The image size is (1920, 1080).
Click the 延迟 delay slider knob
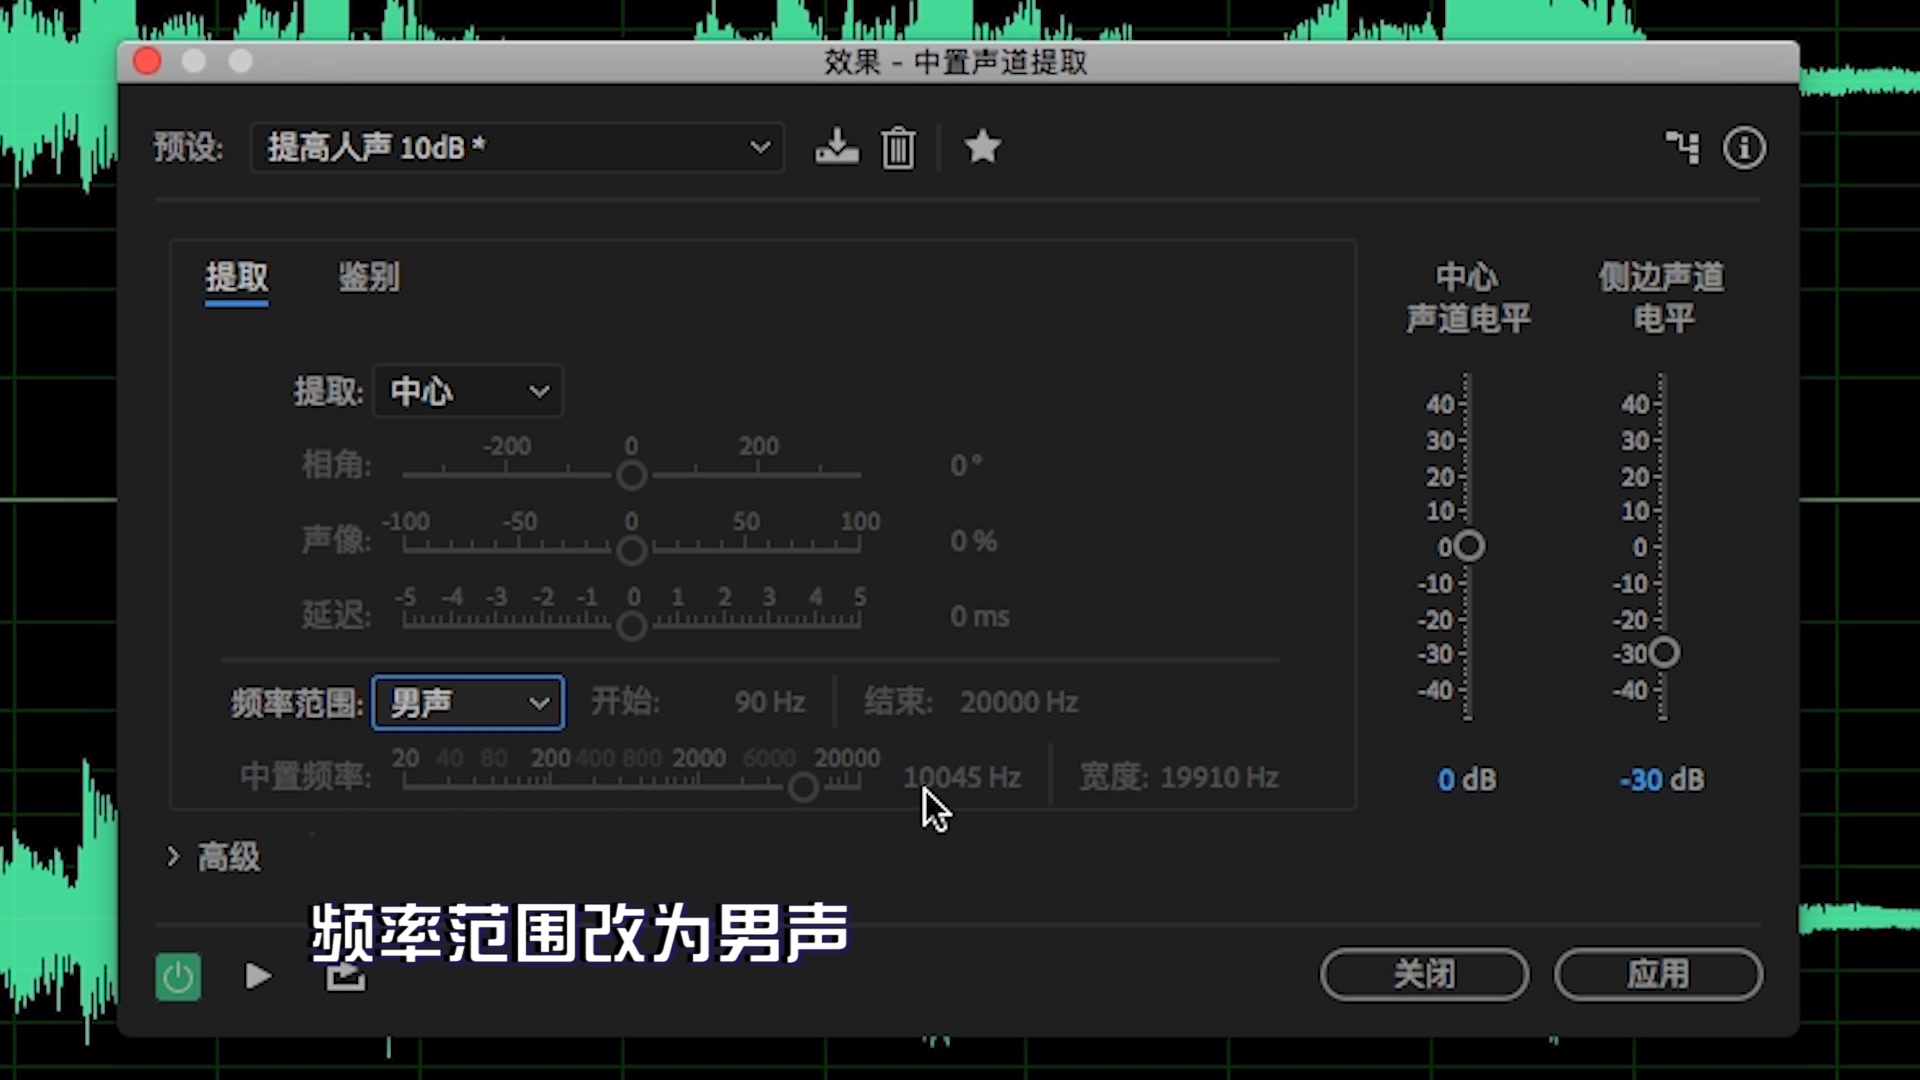631,626
